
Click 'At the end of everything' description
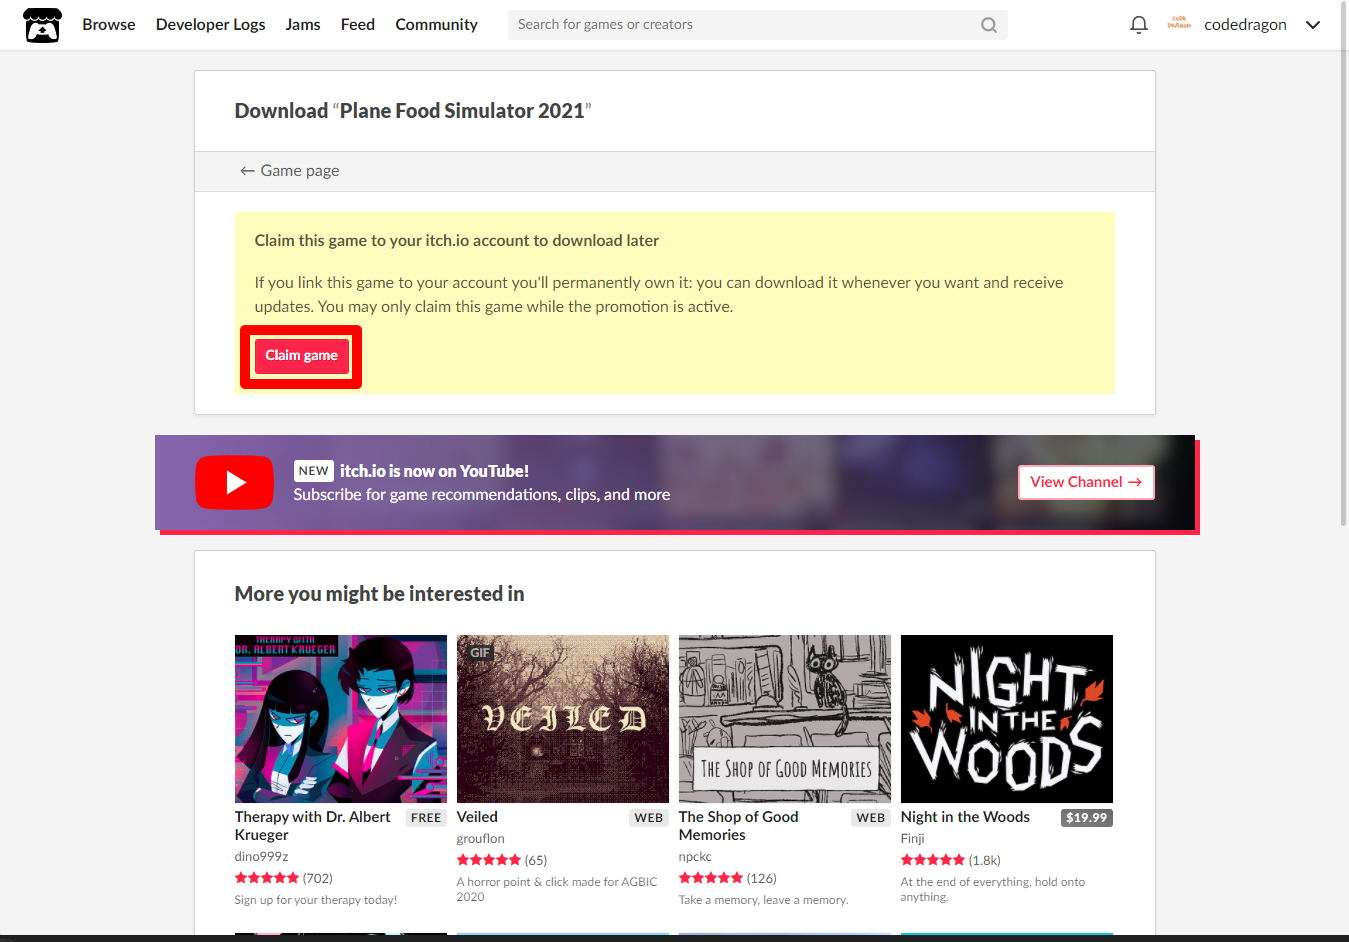click(993, 889)
